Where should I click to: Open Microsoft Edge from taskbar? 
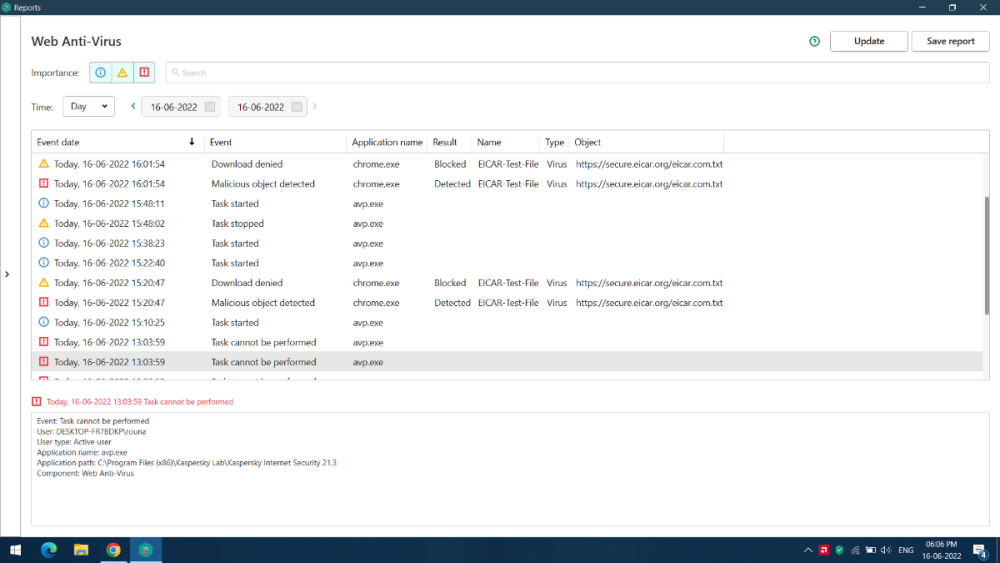(x=48, y=550)
